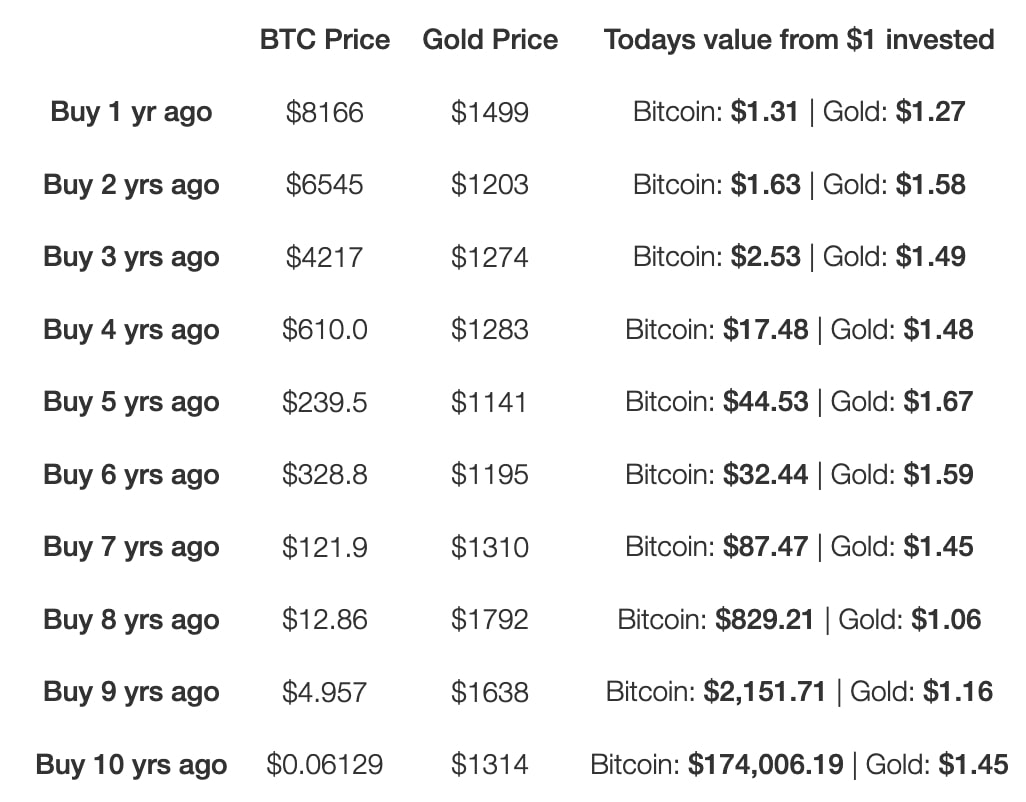Click the Gold Price column header
The height and width of the screenshot is (802, 1026).
coord(490,40)
